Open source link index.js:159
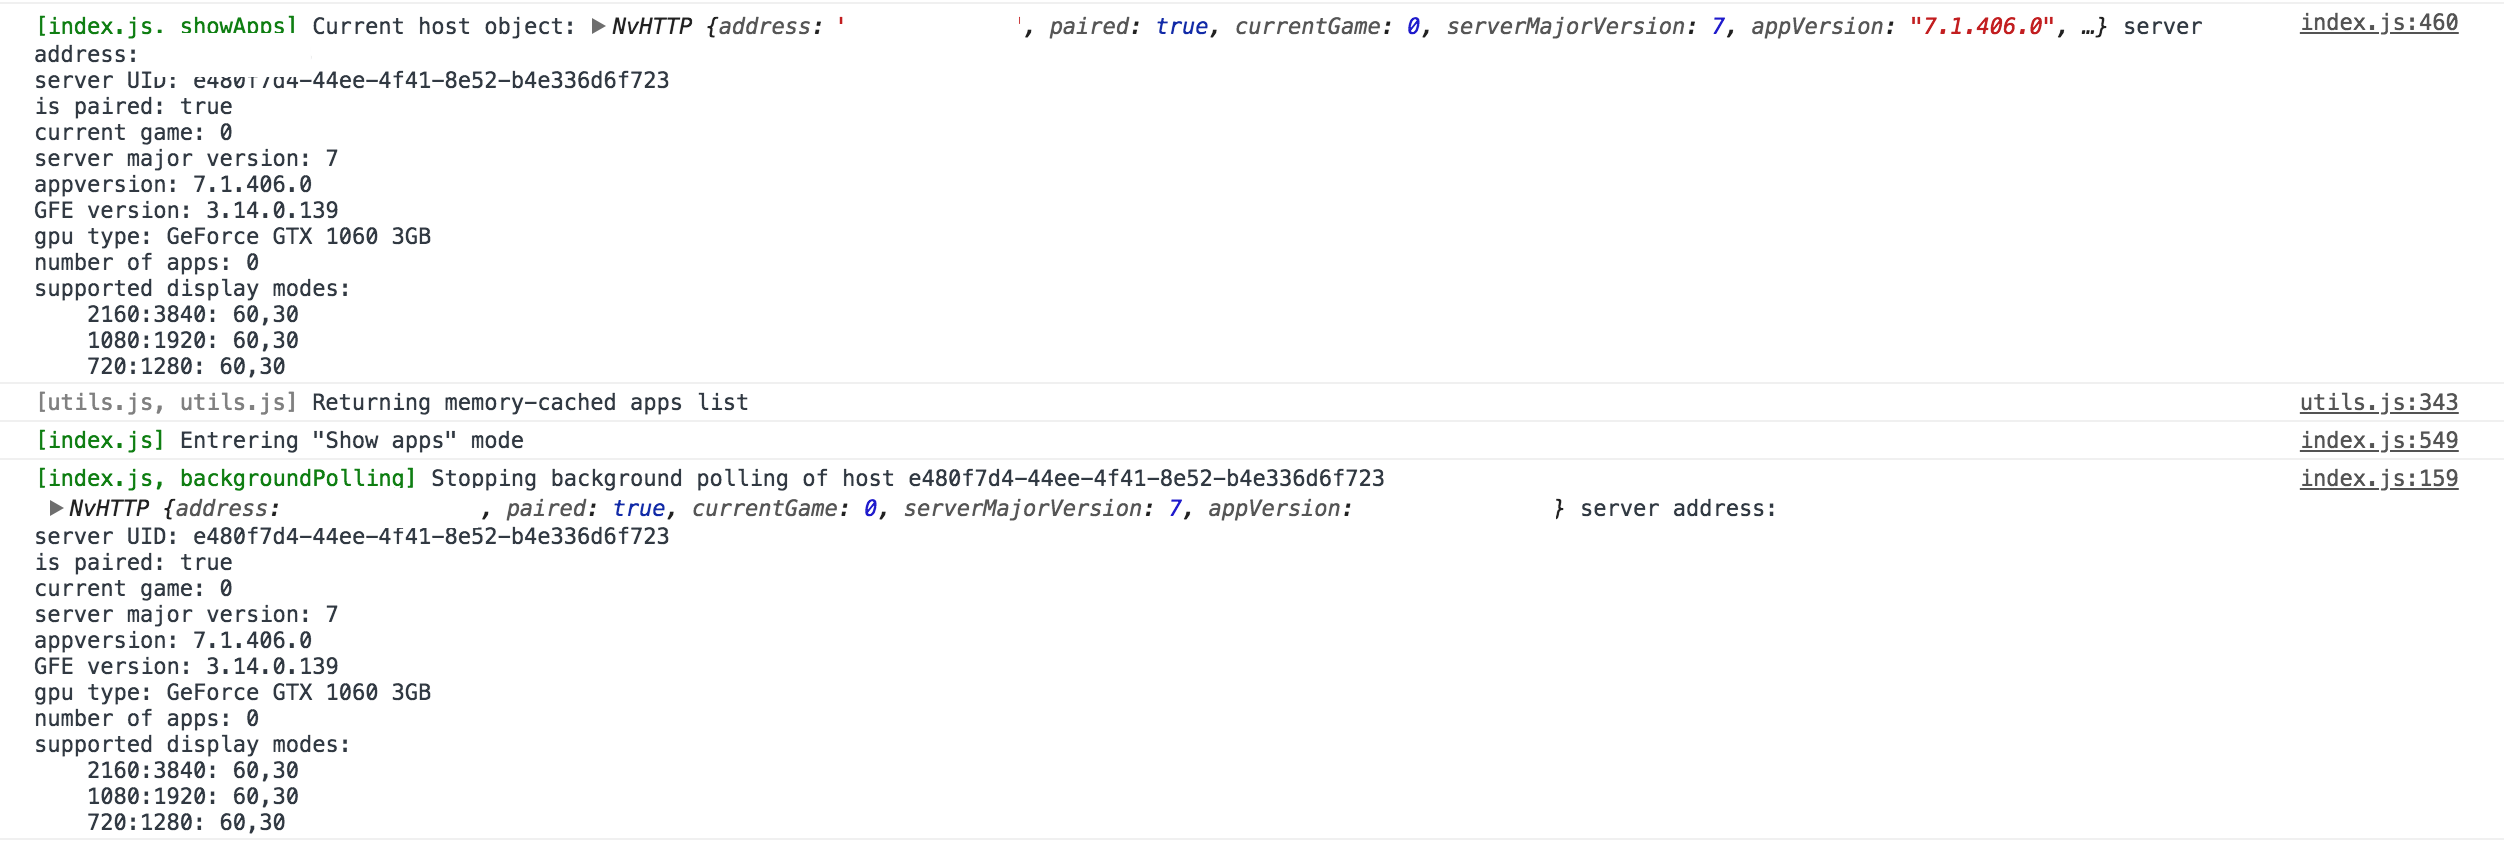The height and width of the screenshot is (844, 2504). click(2379, 478)
